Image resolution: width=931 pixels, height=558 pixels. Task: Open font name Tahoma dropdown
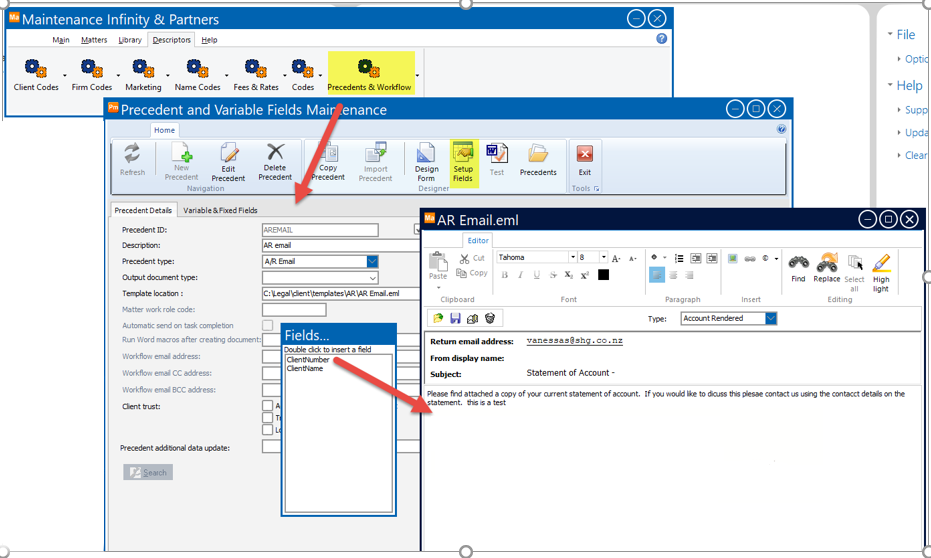572,257
